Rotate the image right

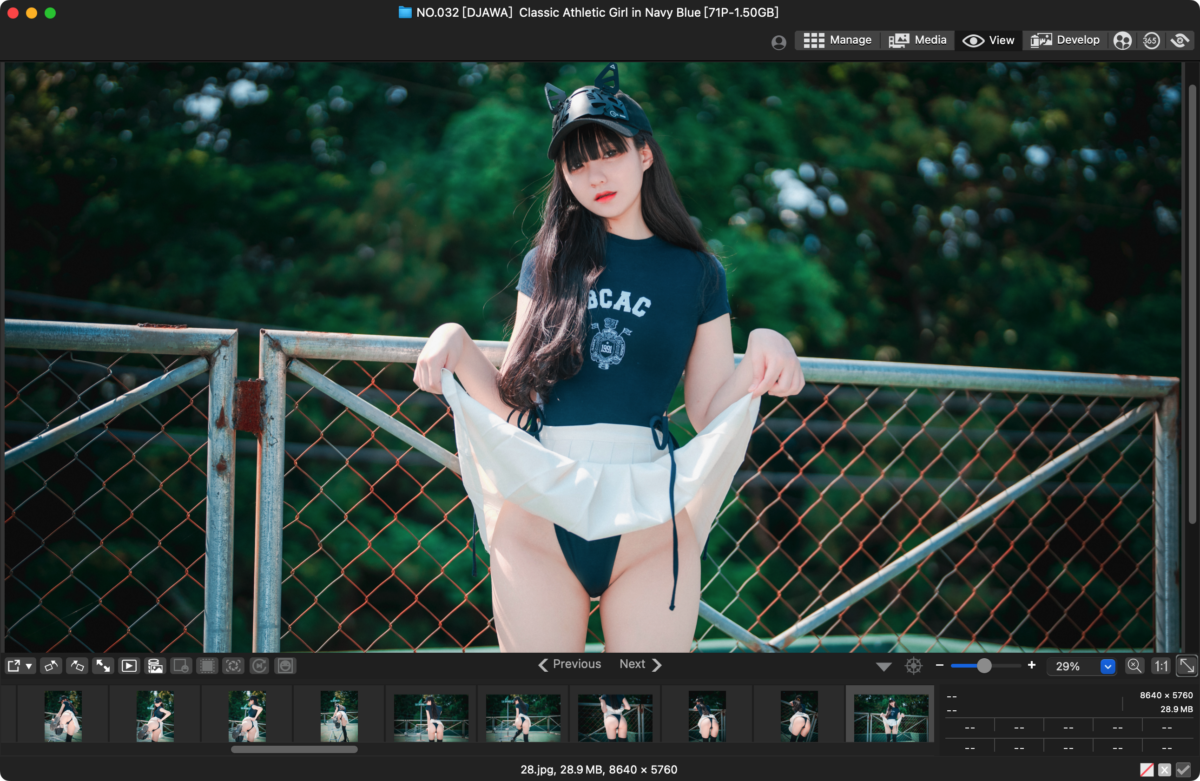(77, 665)
